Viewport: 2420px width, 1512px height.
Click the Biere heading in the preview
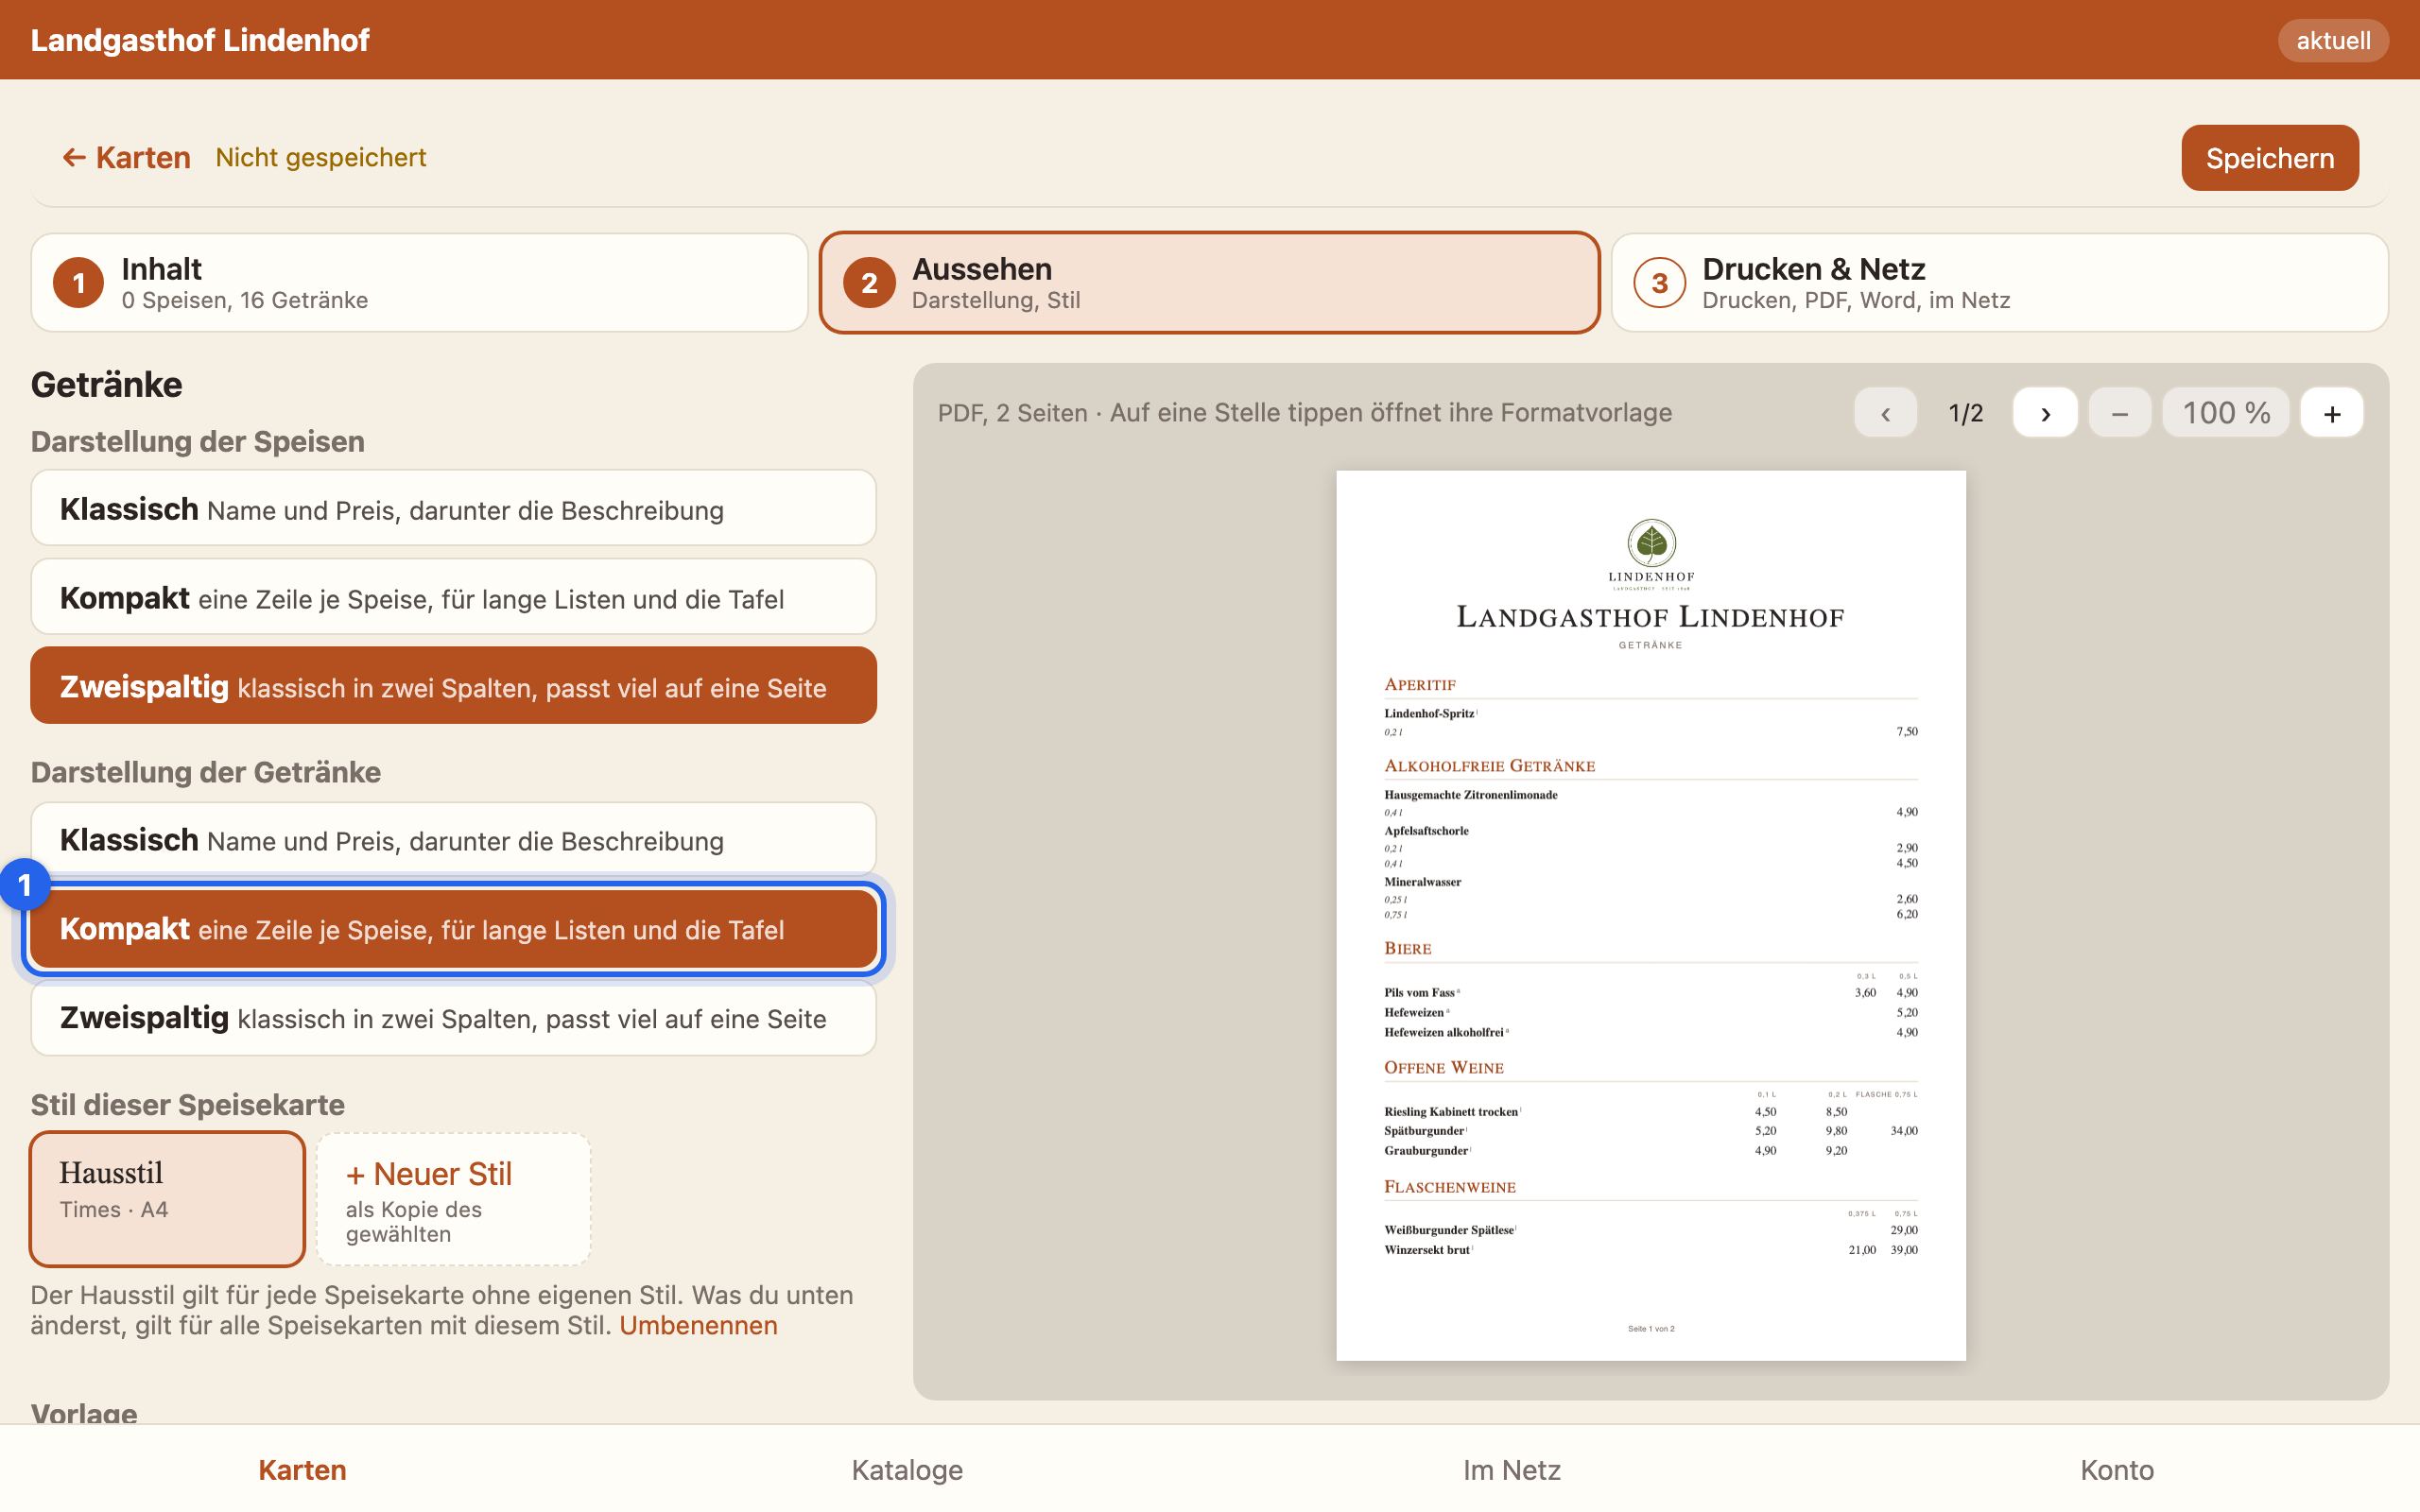tap(1407, 949)
